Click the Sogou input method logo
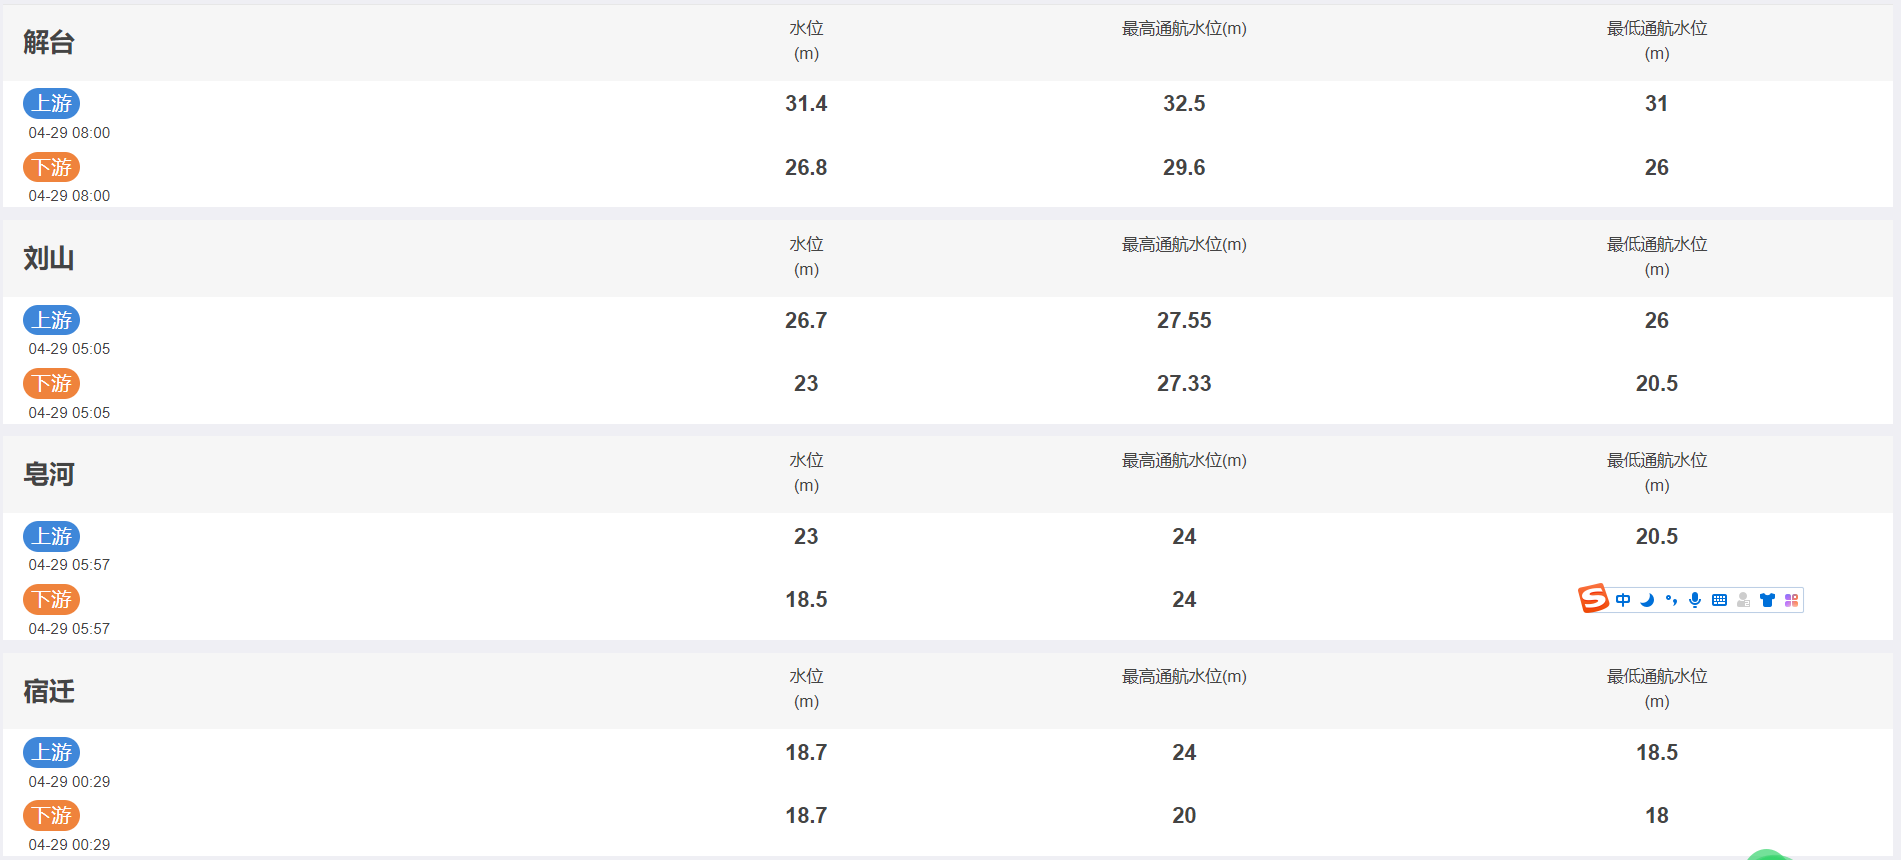This screenshot has width=1901, height=860. tap(1593, 598)
